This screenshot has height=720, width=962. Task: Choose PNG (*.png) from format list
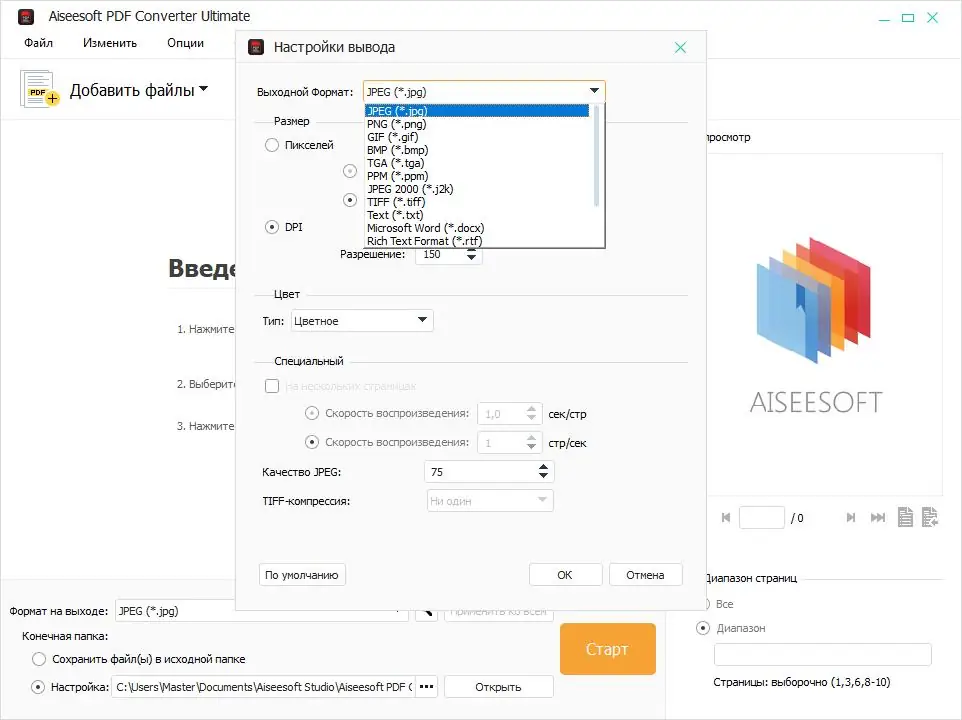pyautogui.click(x=477, y=124)
